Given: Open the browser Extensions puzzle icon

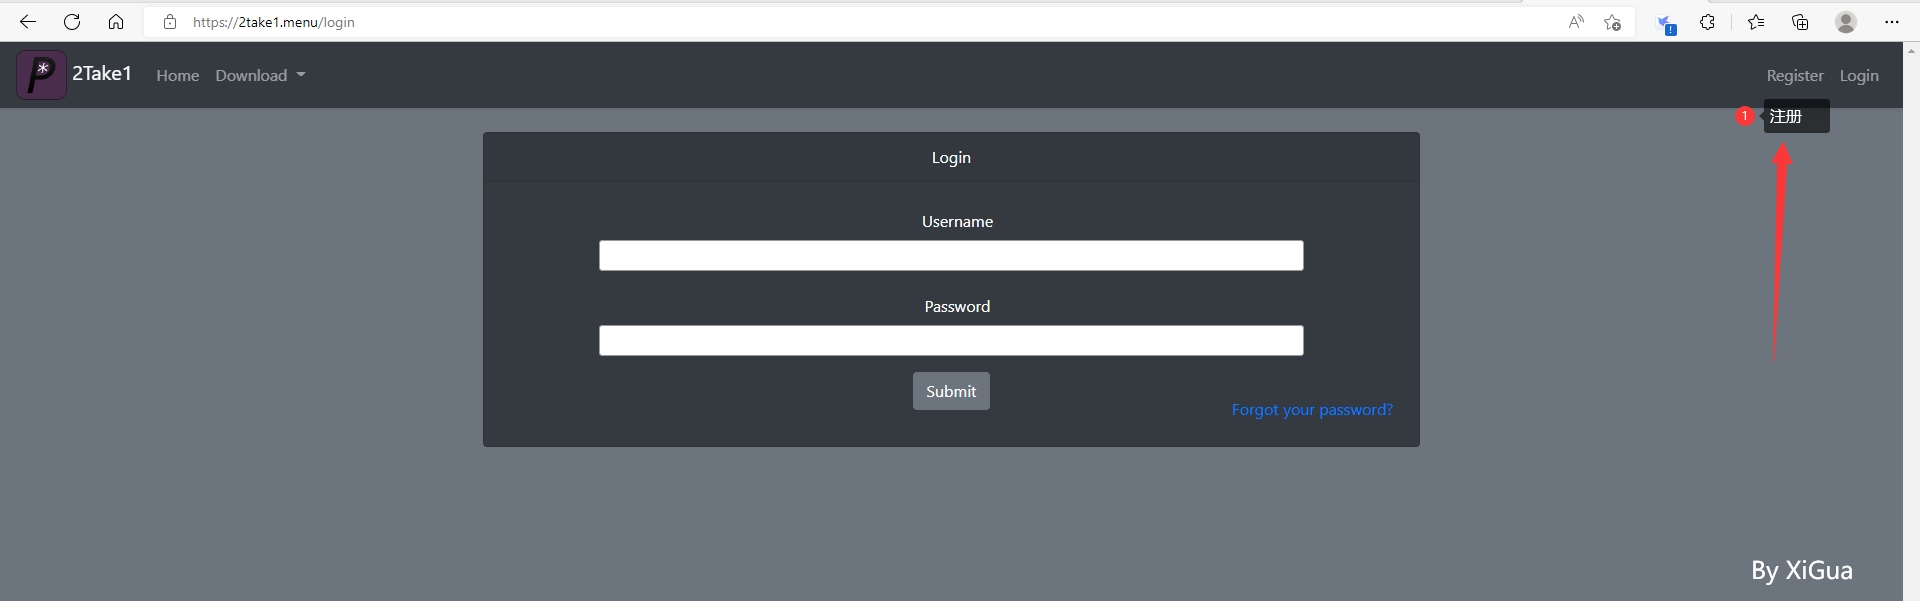Looking at the screenshot, I should [x=1708, y=22].
